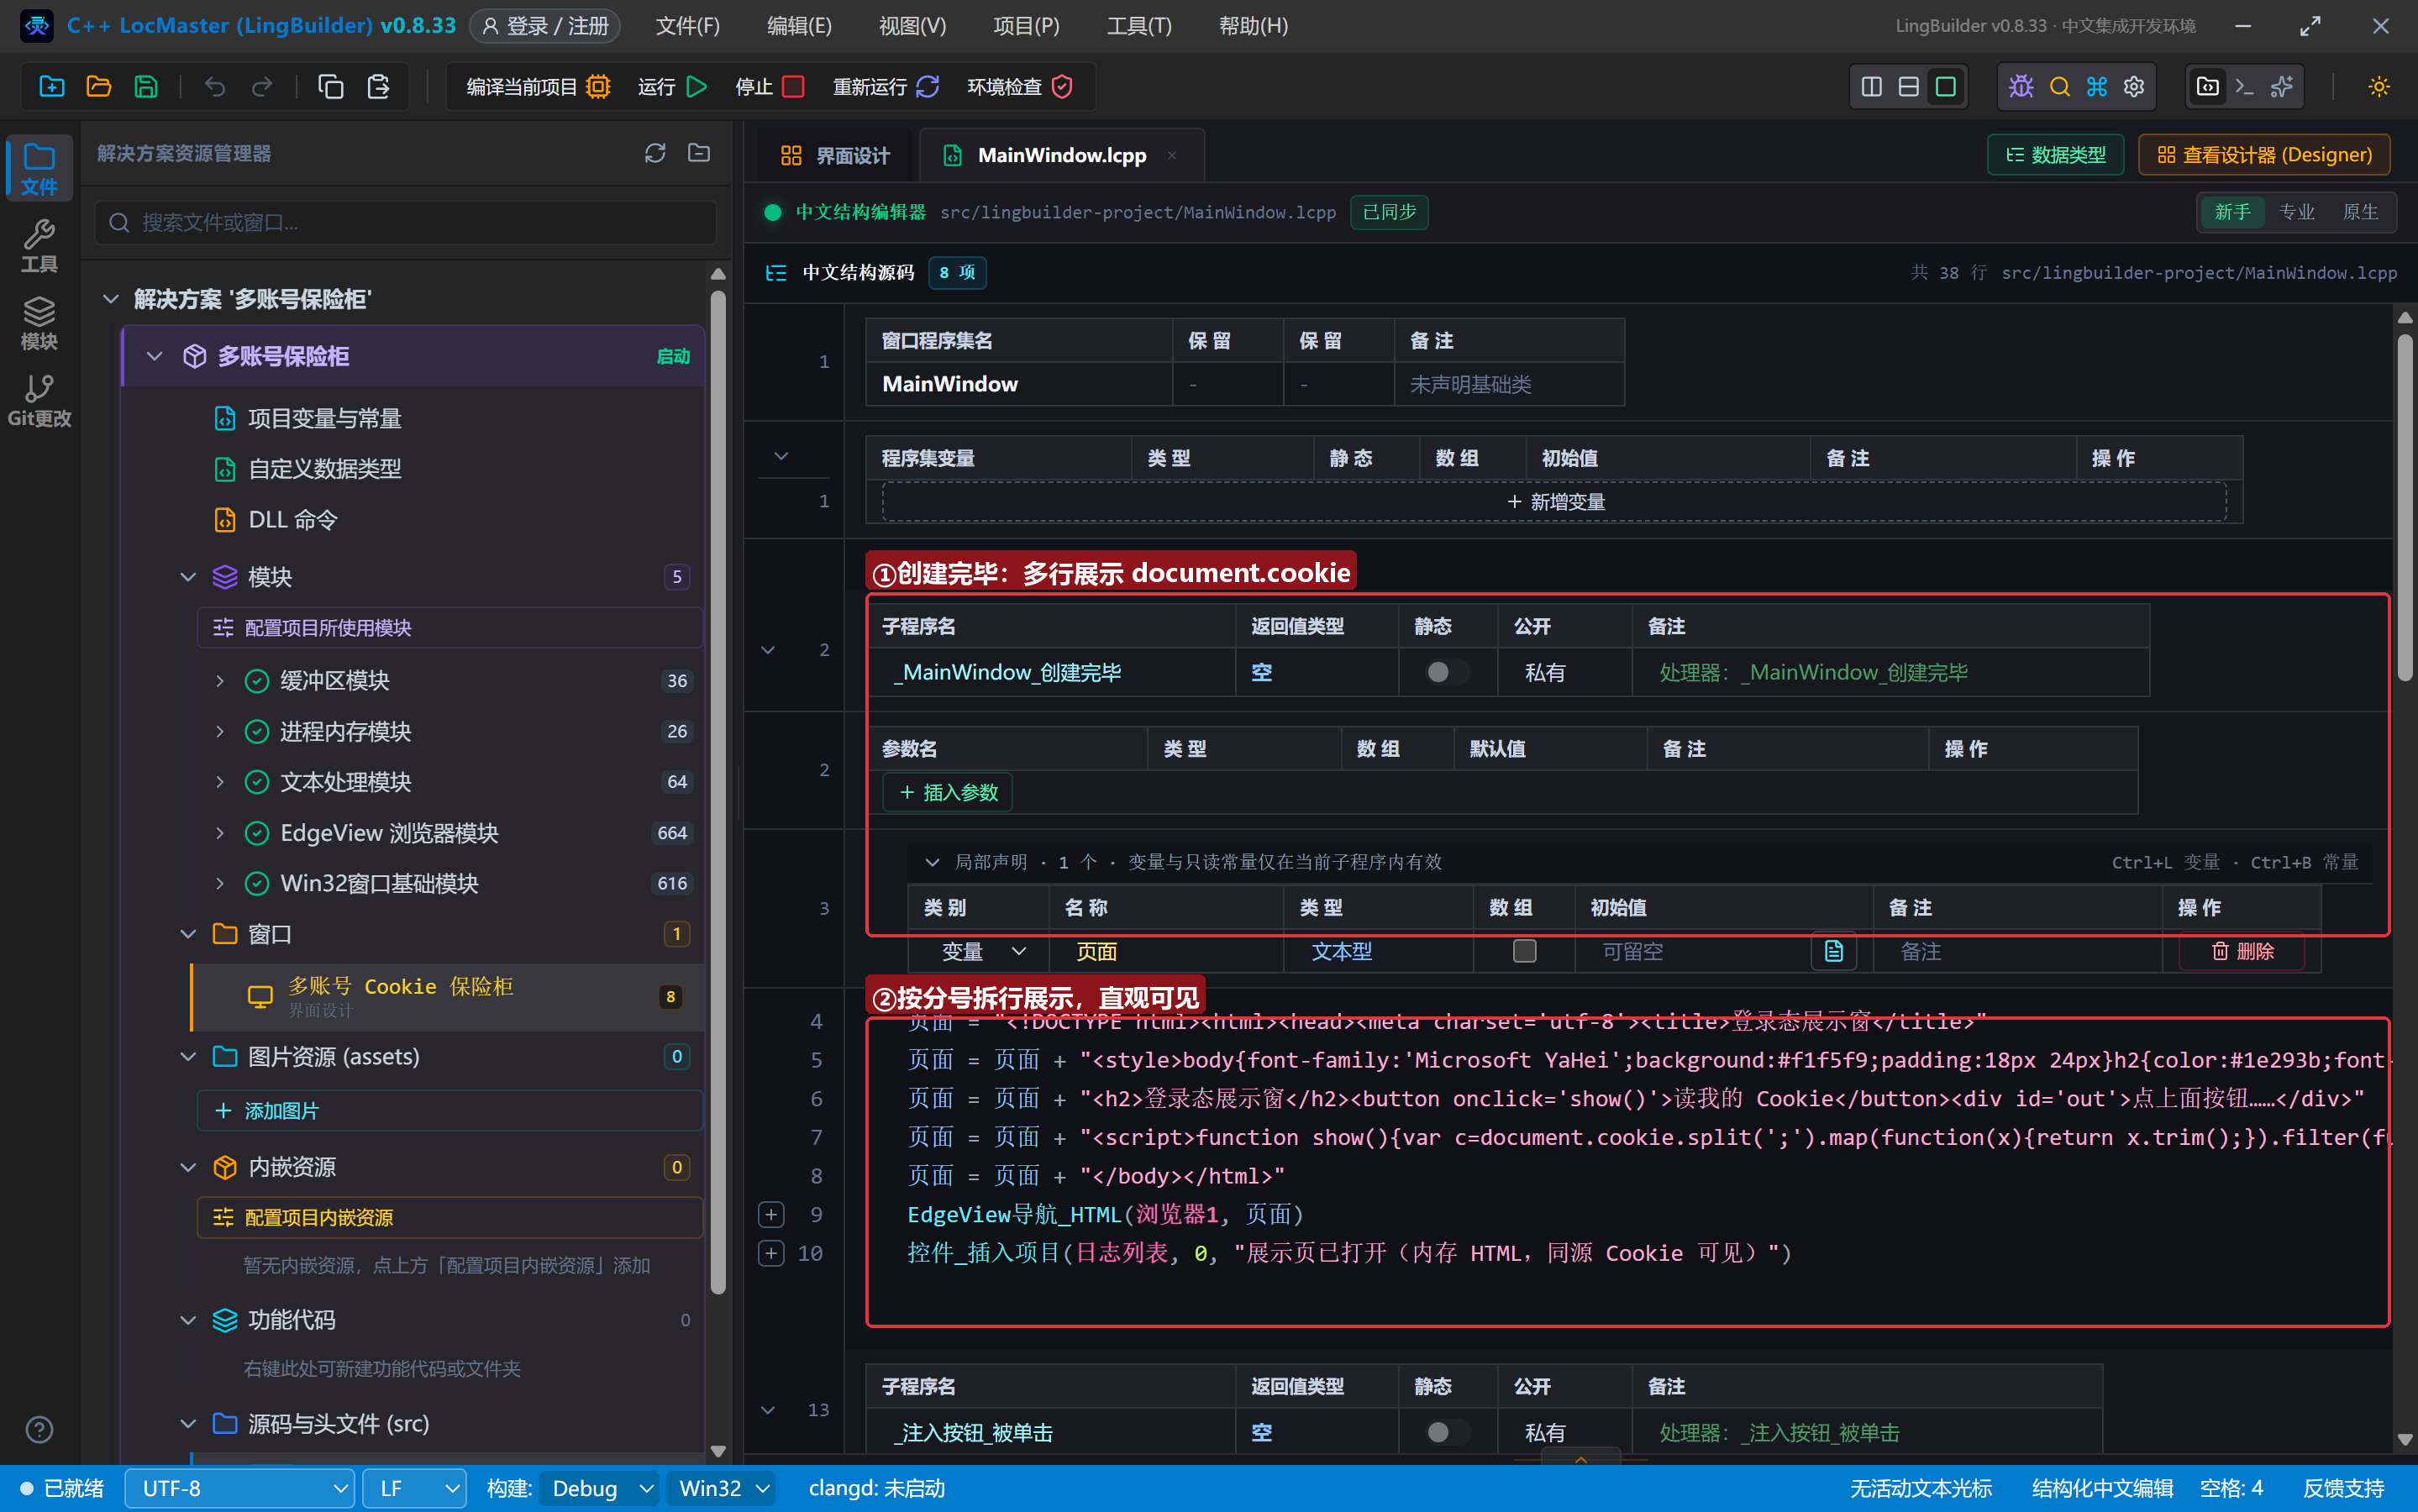Toggle static switch for _MainWindow_创建完毕
The height and width of the screenshot is (1512, 2418).
click(x=1447, y=672)
